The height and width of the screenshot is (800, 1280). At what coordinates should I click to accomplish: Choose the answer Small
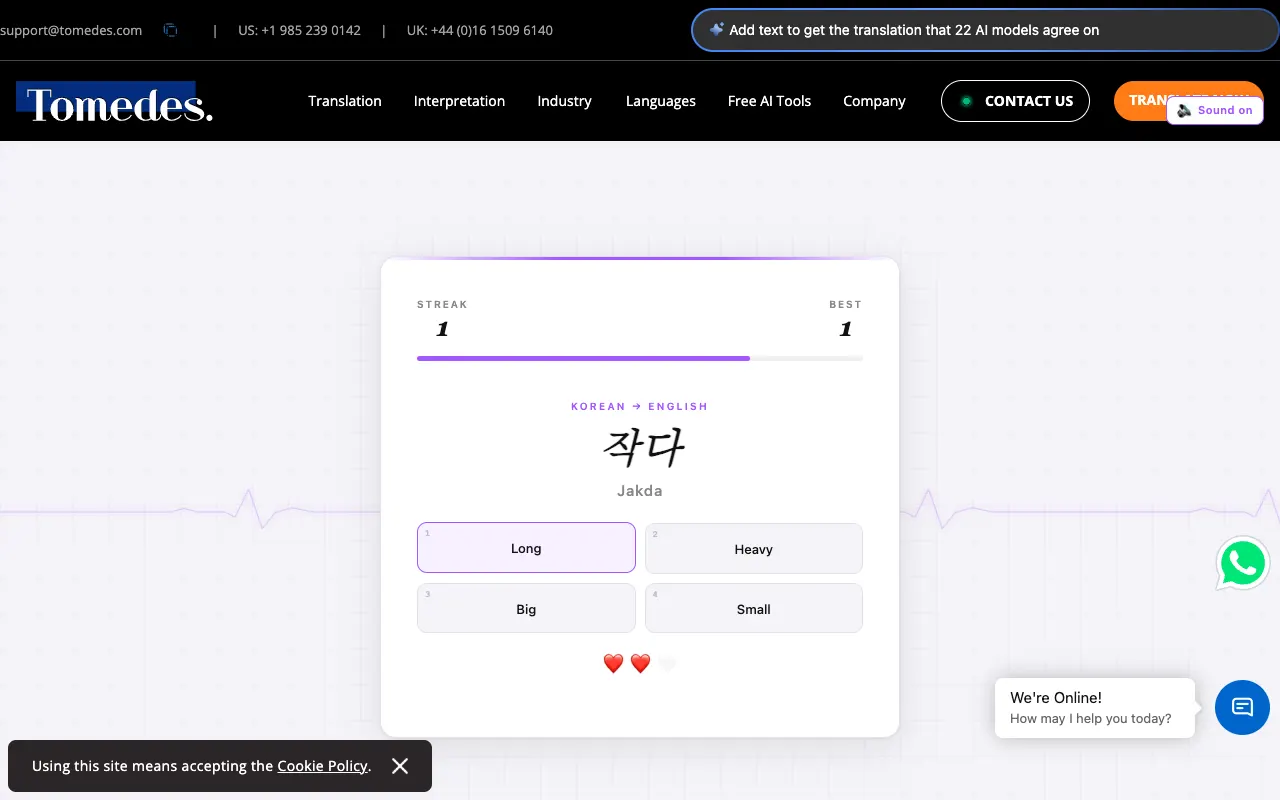[x=754, y=608]
